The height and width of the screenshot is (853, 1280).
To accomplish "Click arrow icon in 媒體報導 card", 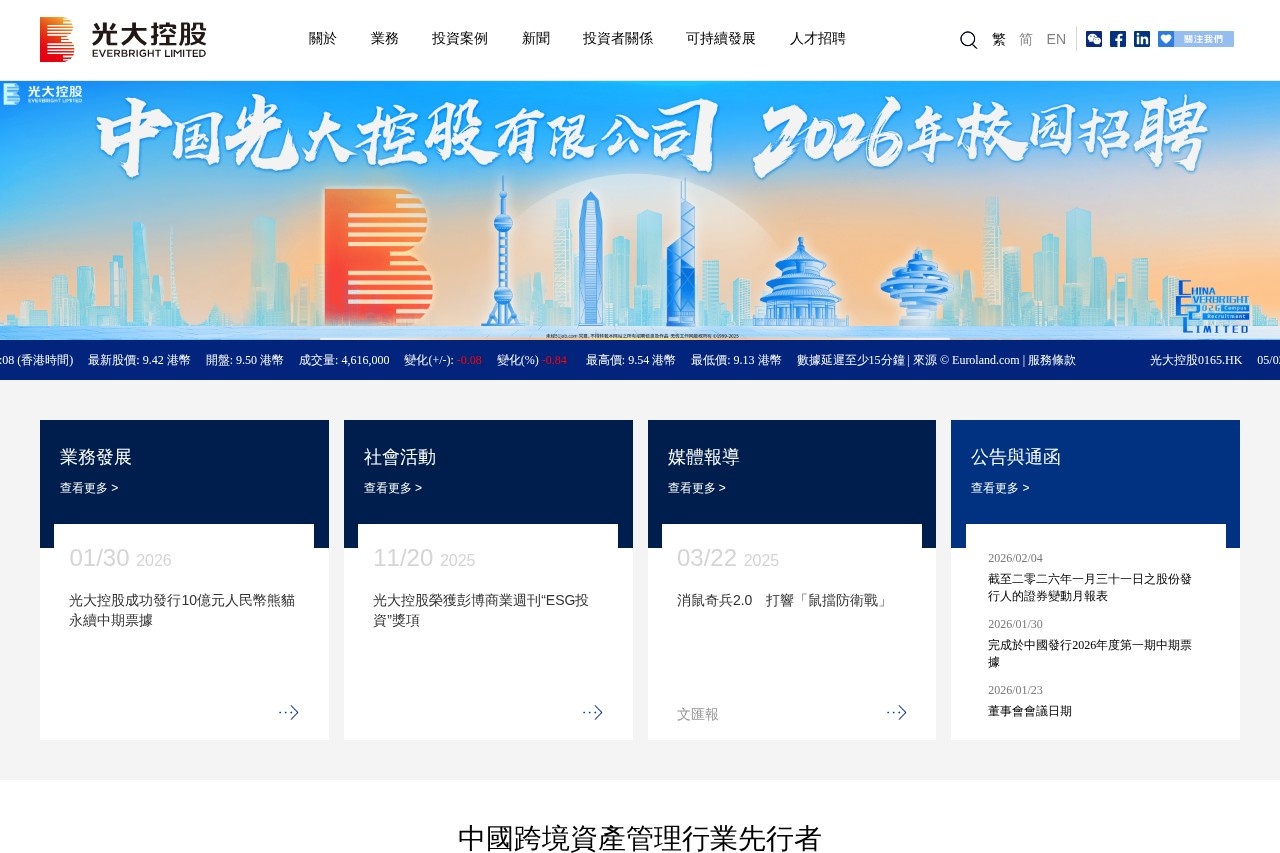I will [x=896, y=712].
